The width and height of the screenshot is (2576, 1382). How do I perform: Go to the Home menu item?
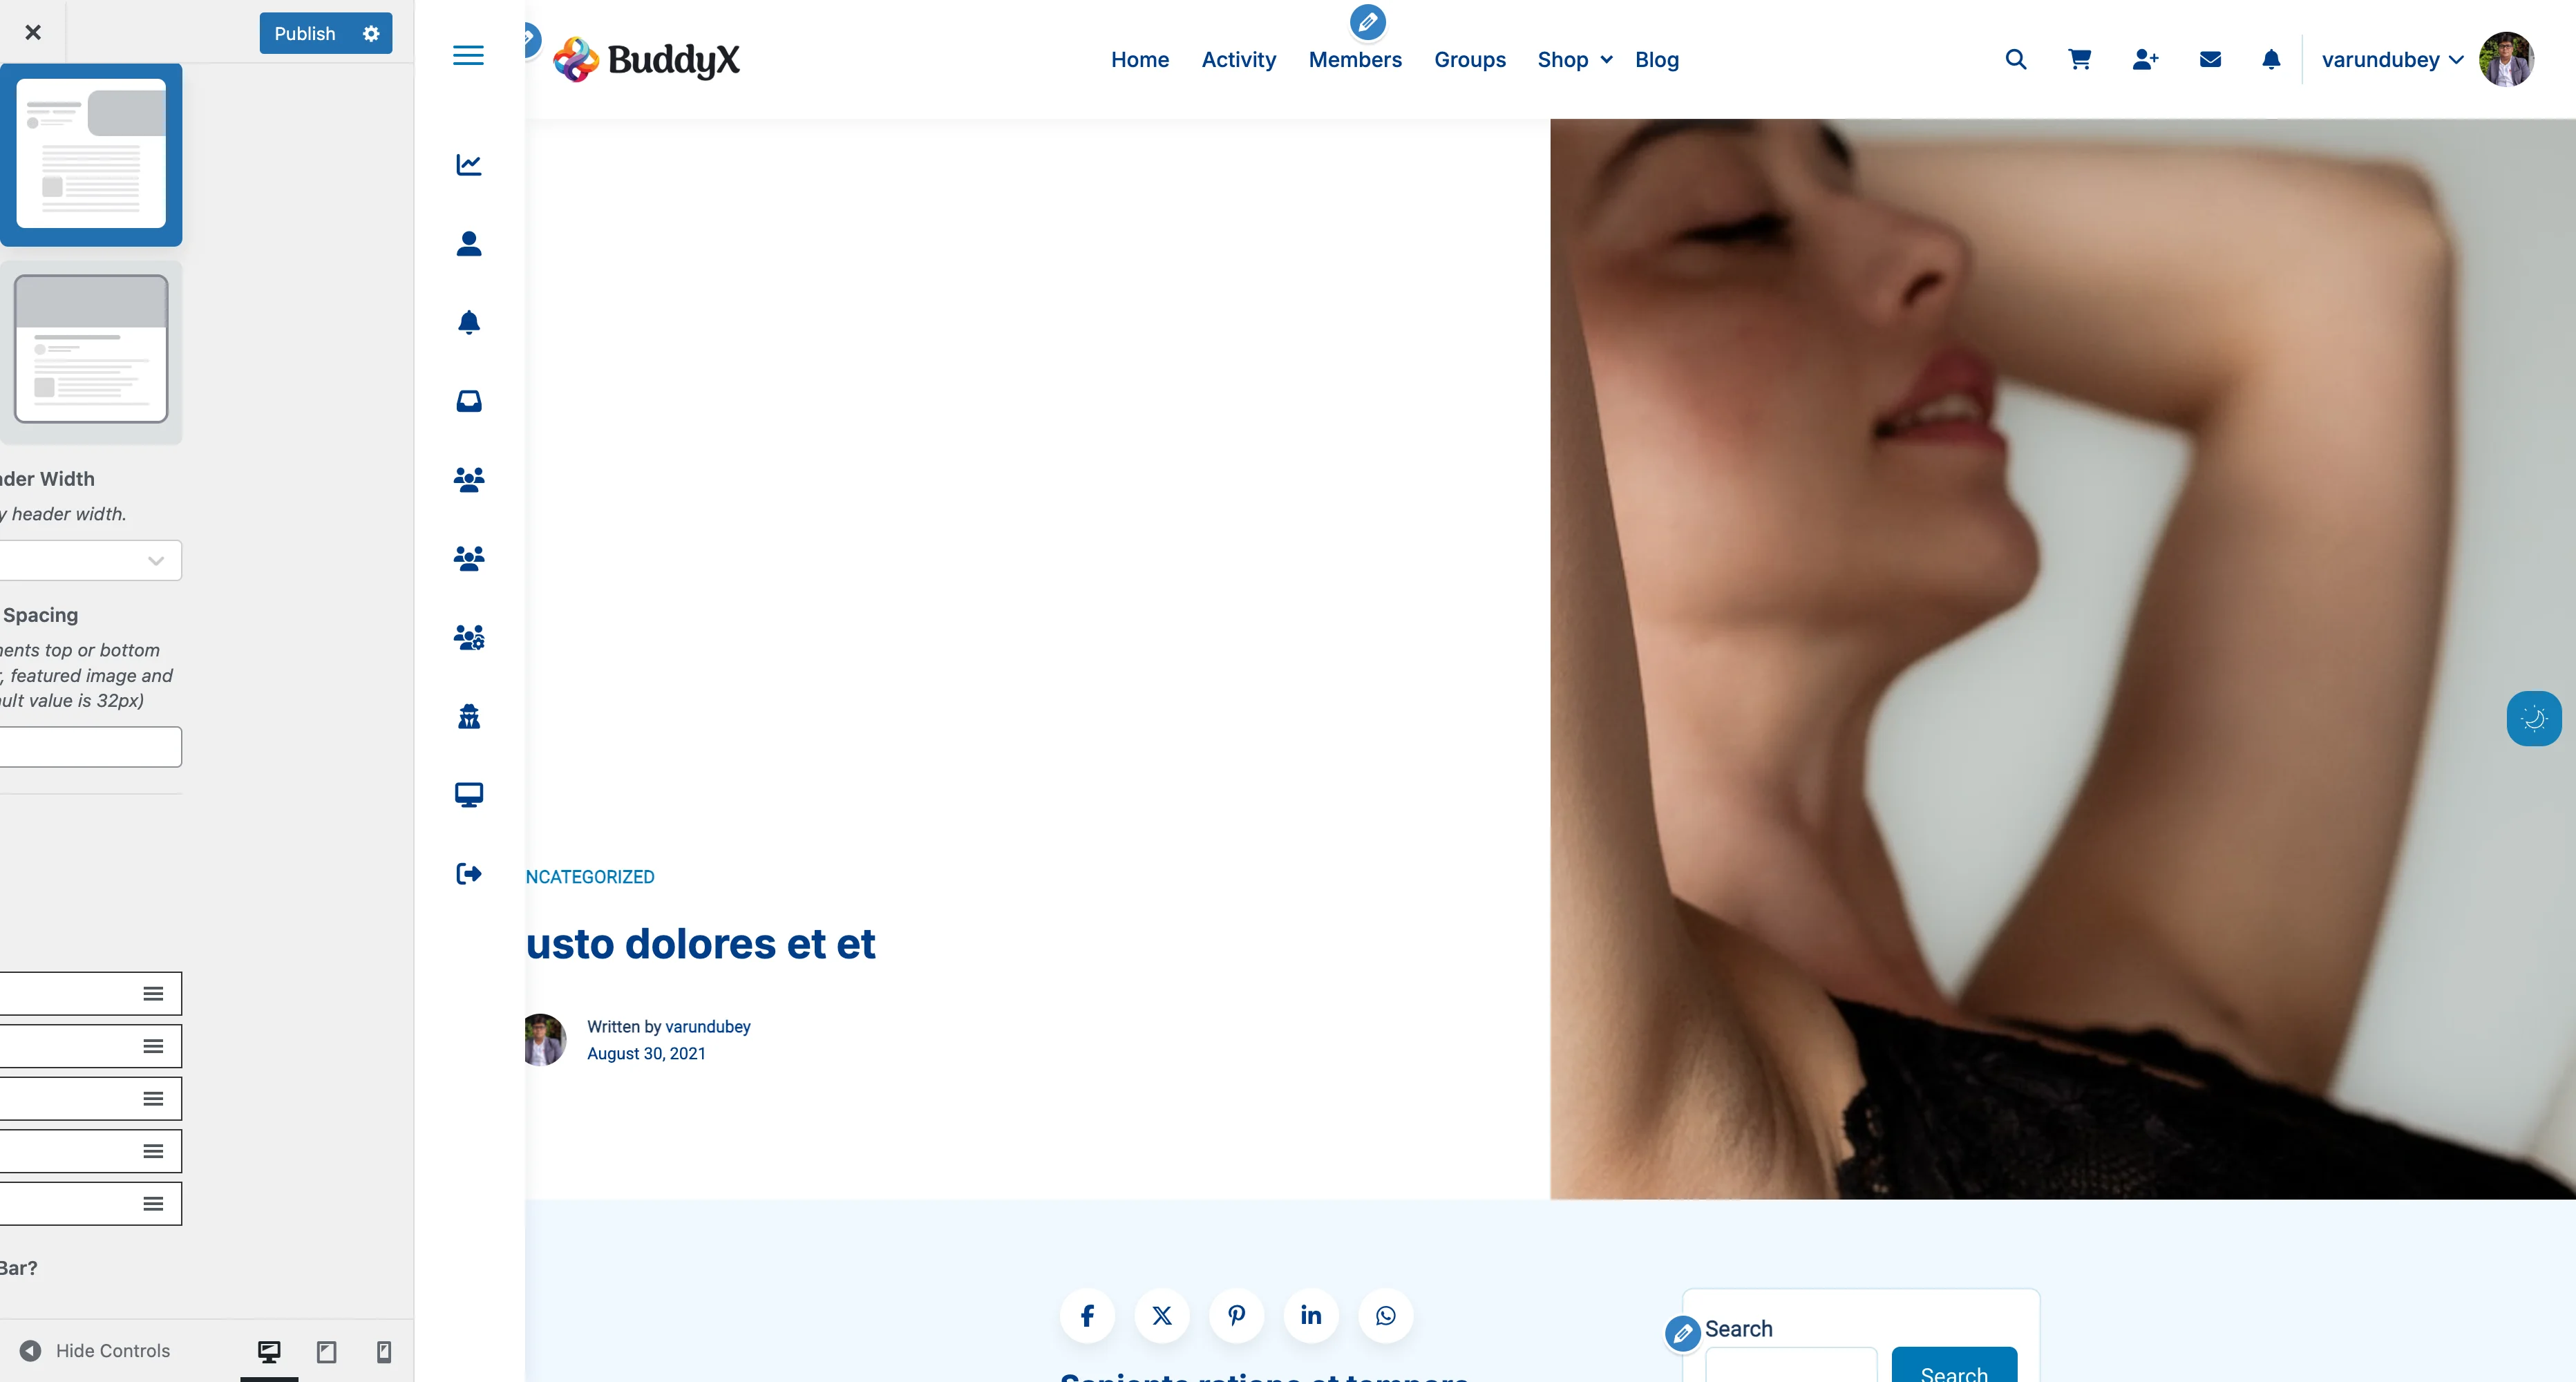[1140, 60]
